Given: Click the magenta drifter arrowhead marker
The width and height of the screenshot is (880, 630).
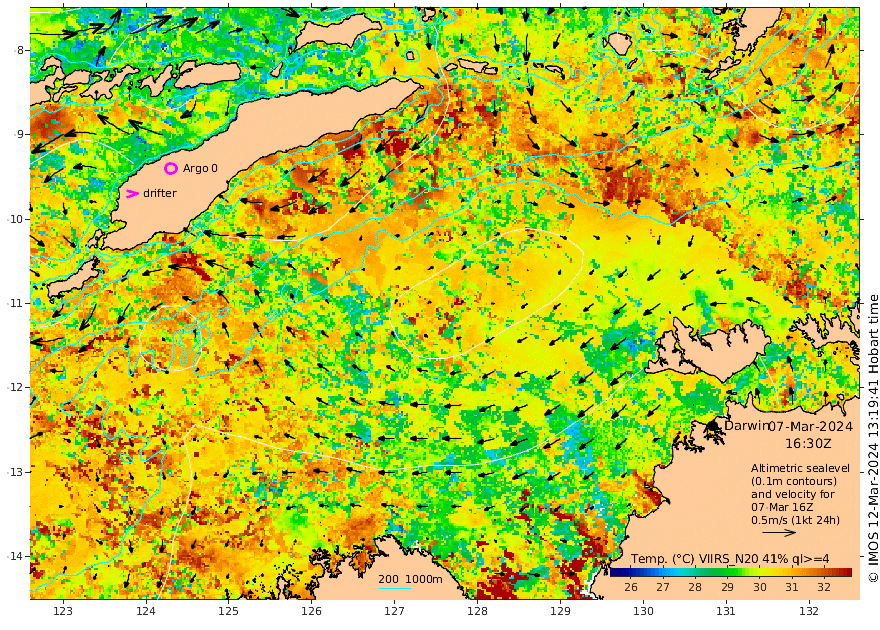Looking at the screenshot, I should (132, 194).
